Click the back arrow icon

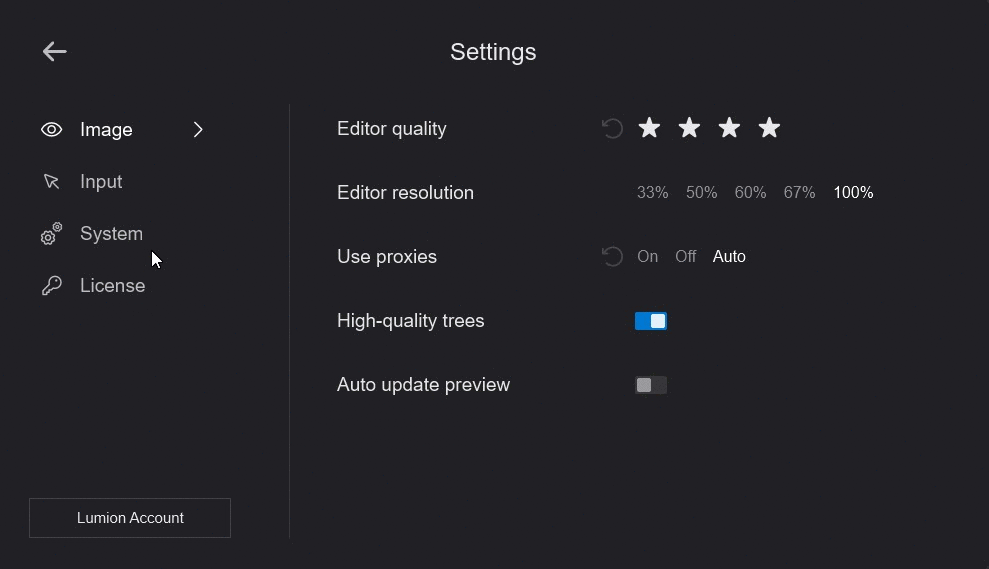[x=54, y=52]
